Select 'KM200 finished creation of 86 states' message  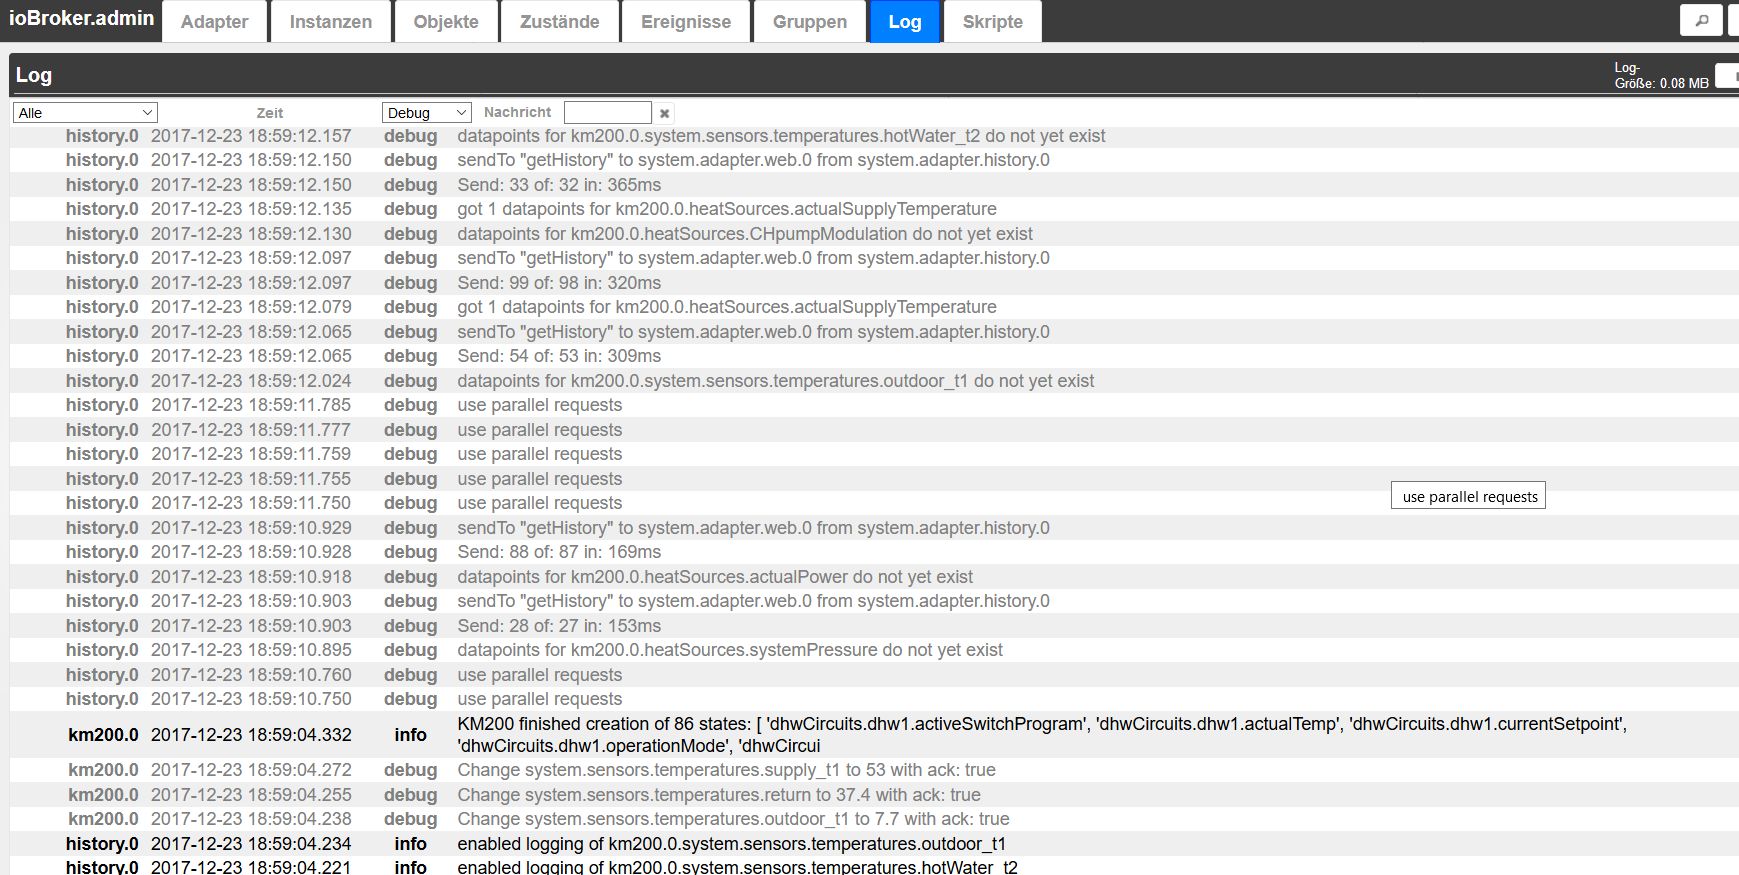click(x=1042, y=735)
